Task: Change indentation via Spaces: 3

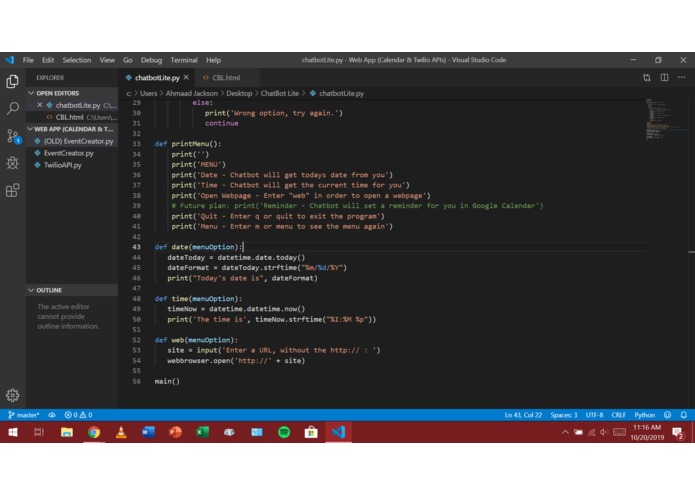Action: (x=564, y=415)
